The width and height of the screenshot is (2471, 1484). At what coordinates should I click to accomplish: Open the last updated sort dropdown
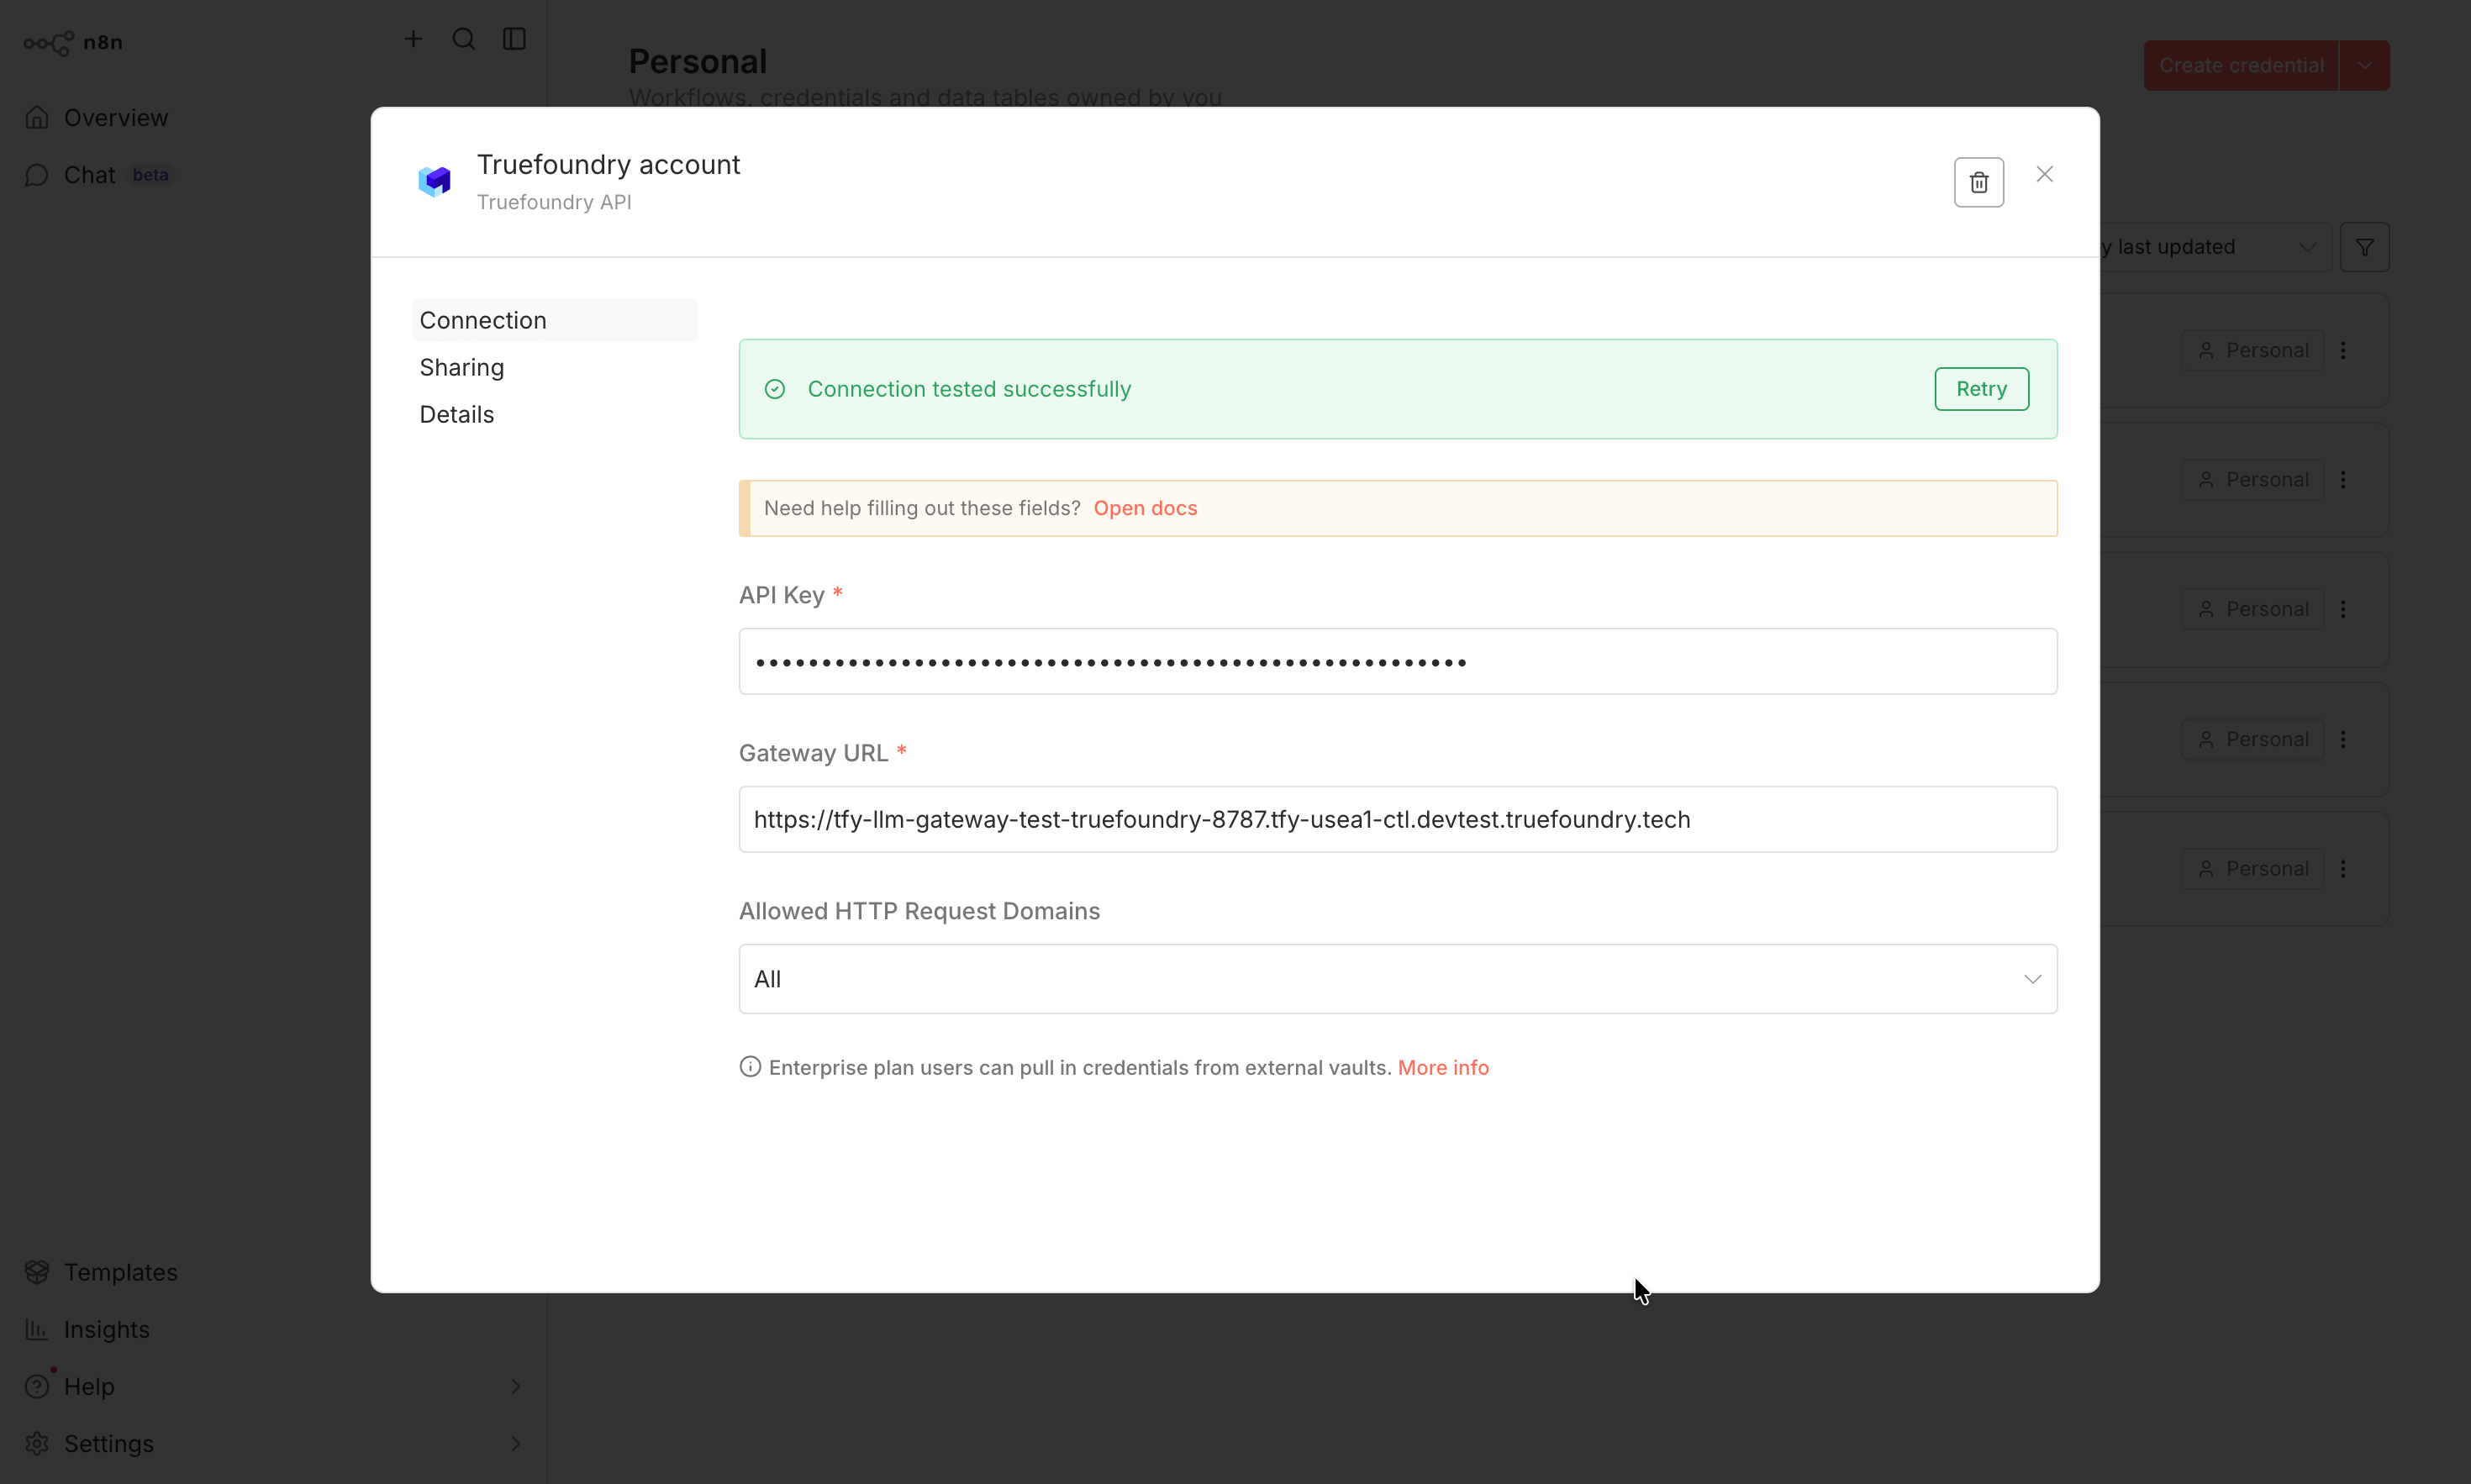2200,246
